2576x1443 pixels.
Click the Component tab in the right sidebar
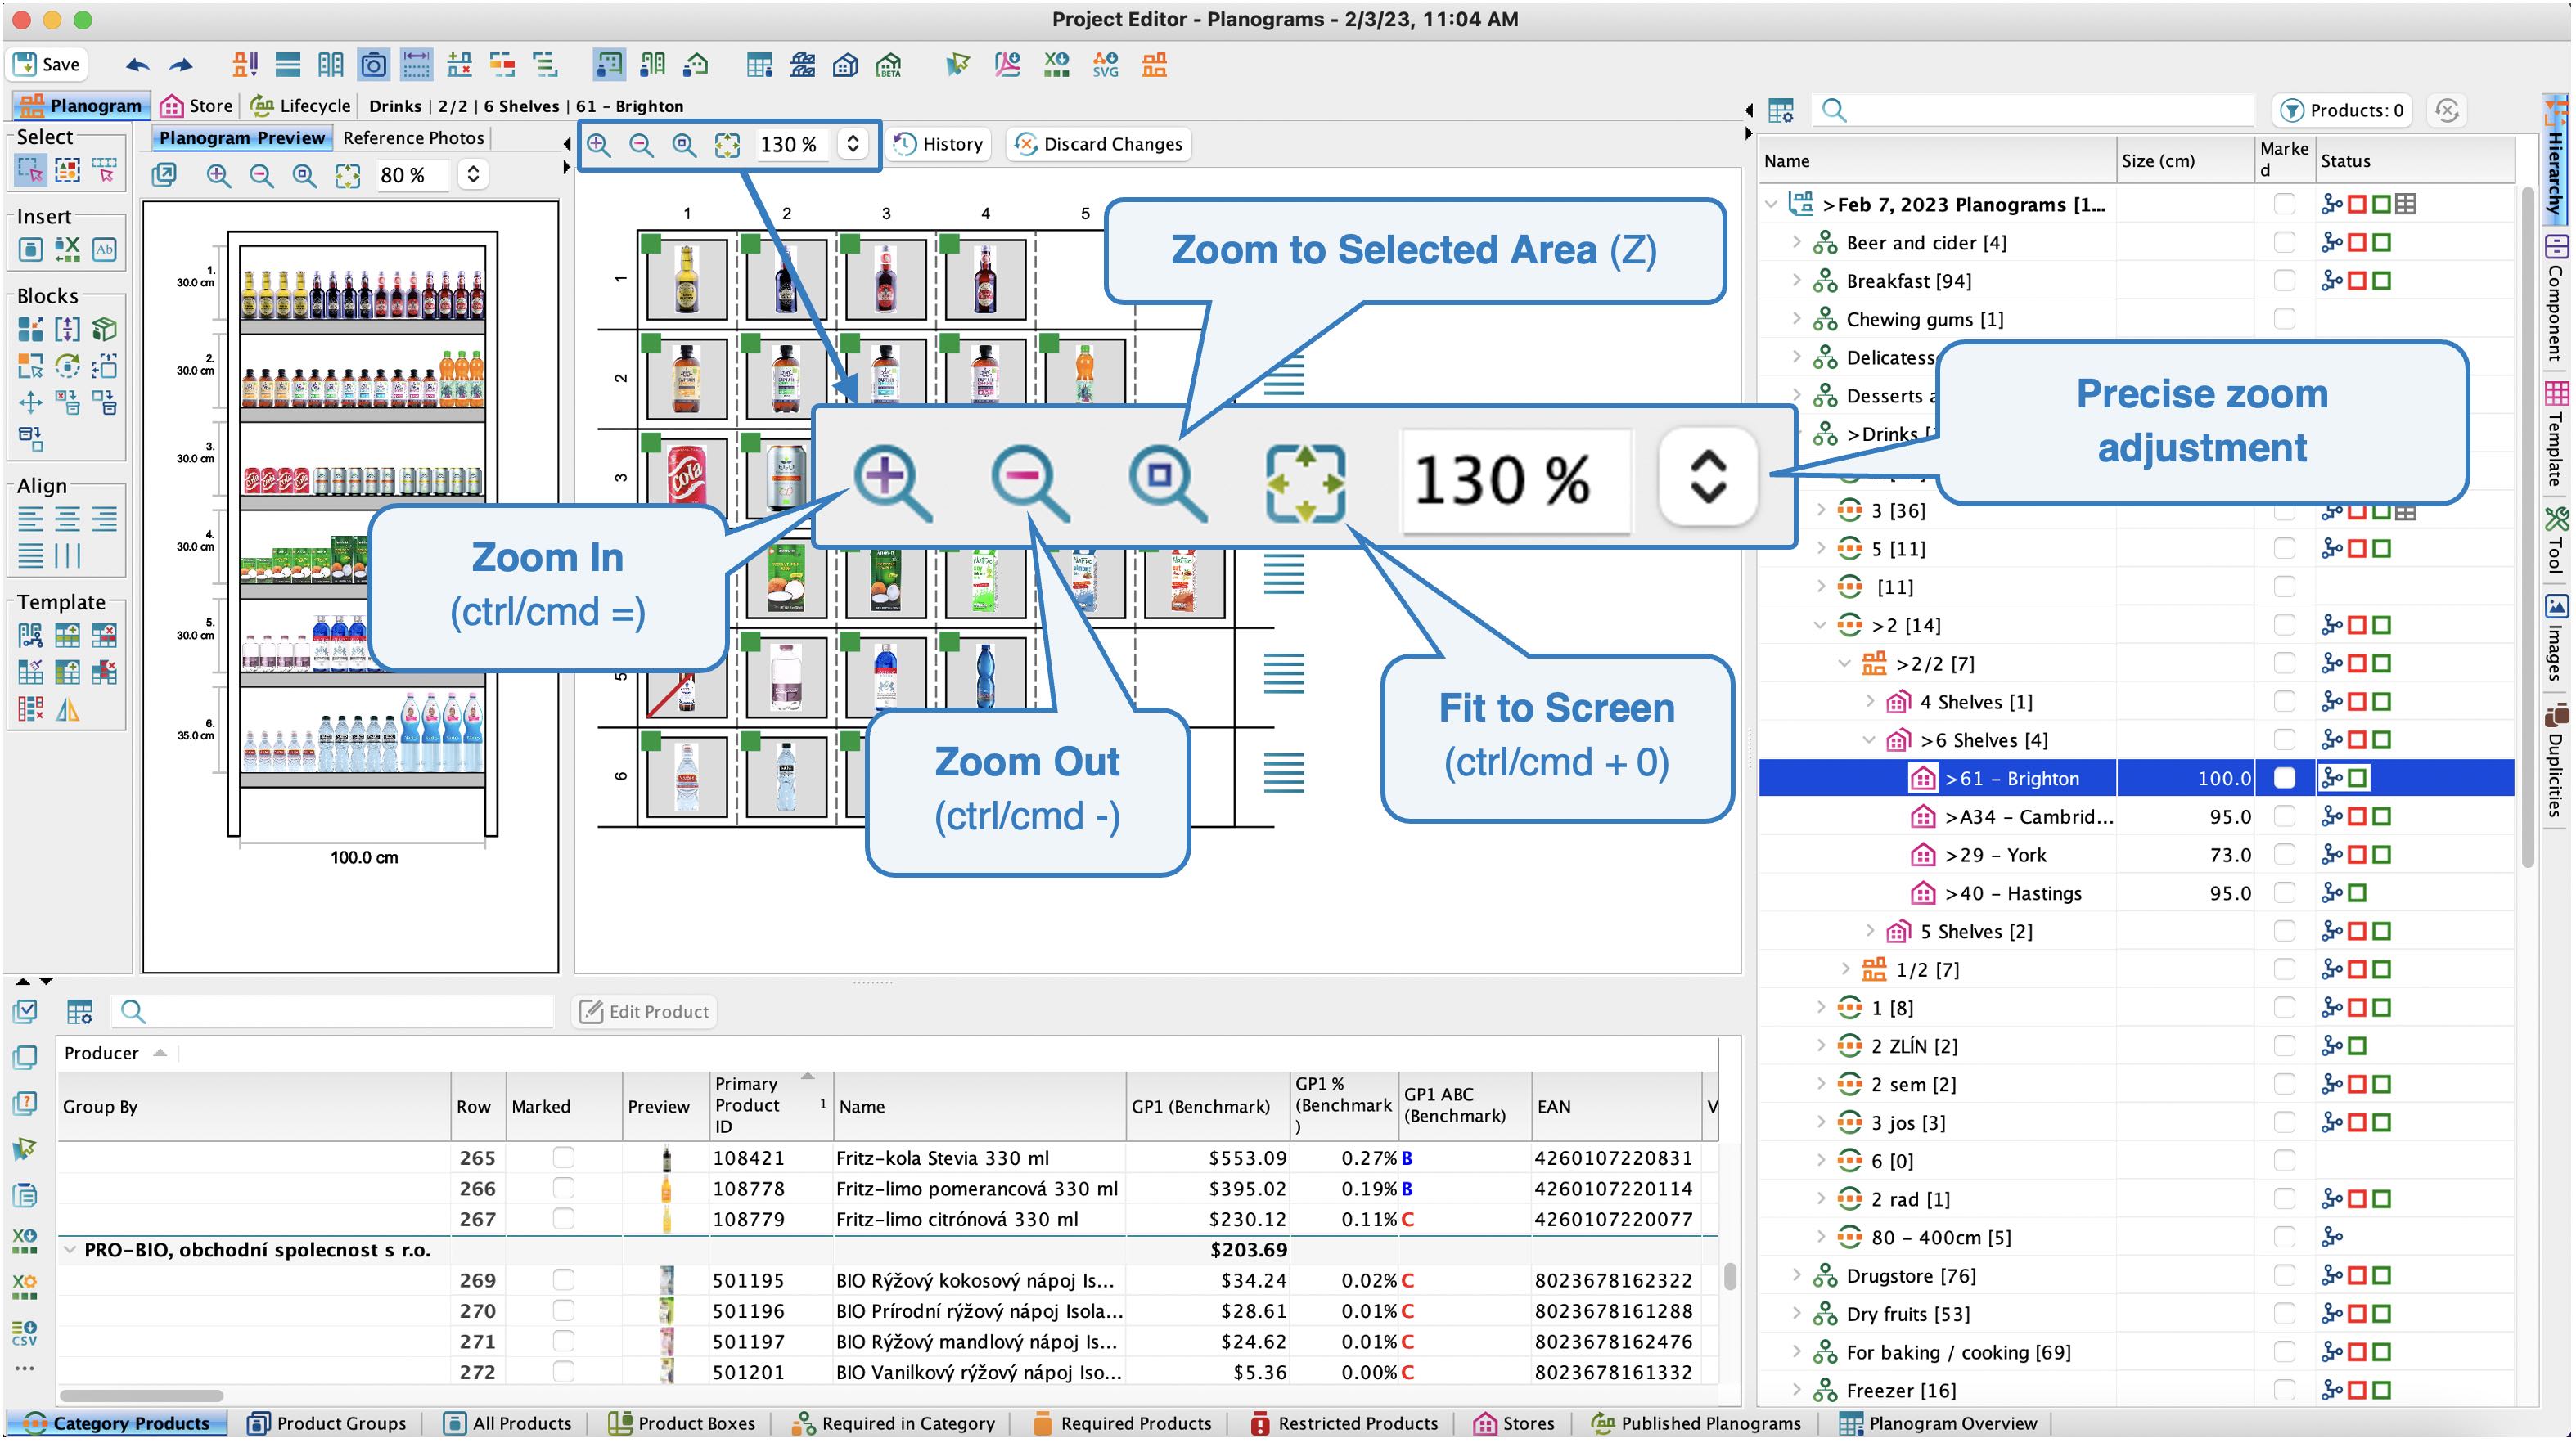2556,300
